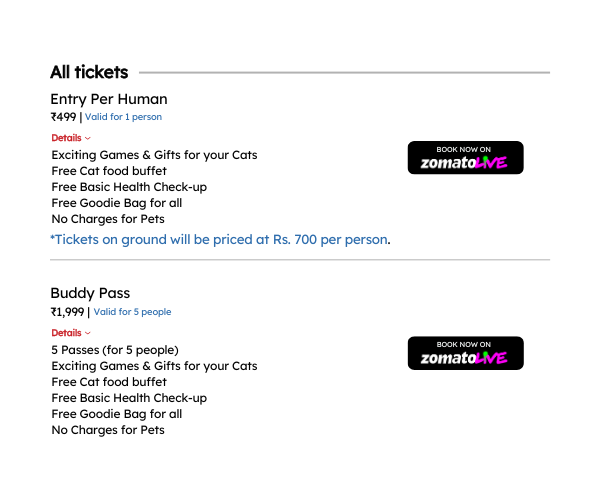Click the Zomato Live logo in second button
The height and width of the screenshot is (500, 600).
click(464, 358)
